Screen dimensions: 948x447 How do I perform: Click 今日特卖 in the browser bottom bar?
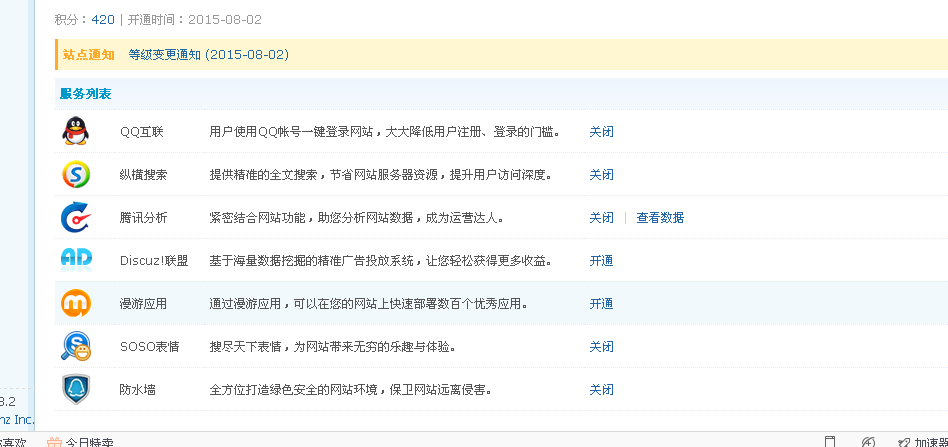tap(80, 442)
